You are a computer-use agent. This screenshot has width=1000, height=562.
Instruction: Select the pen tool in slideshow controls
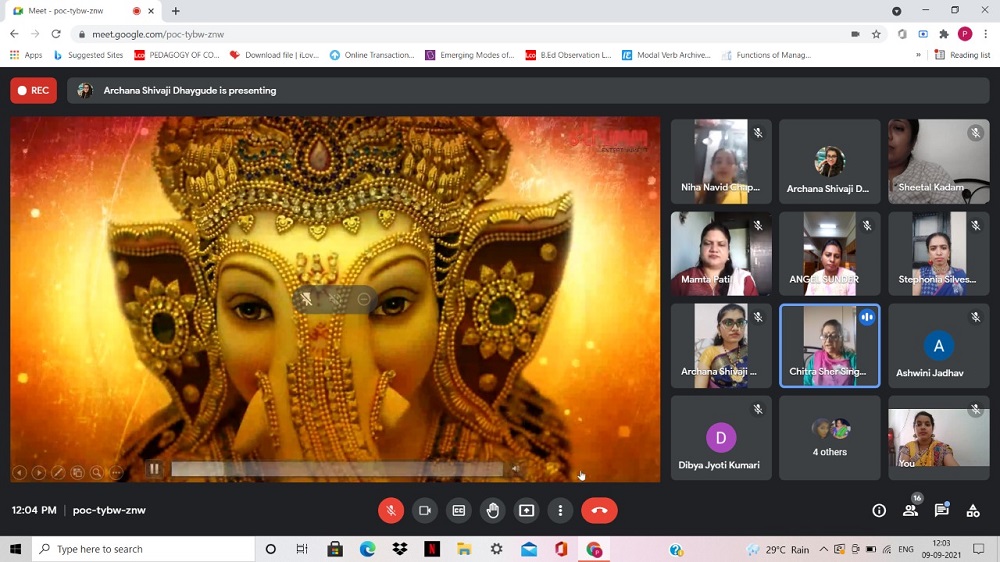point(58,473)
